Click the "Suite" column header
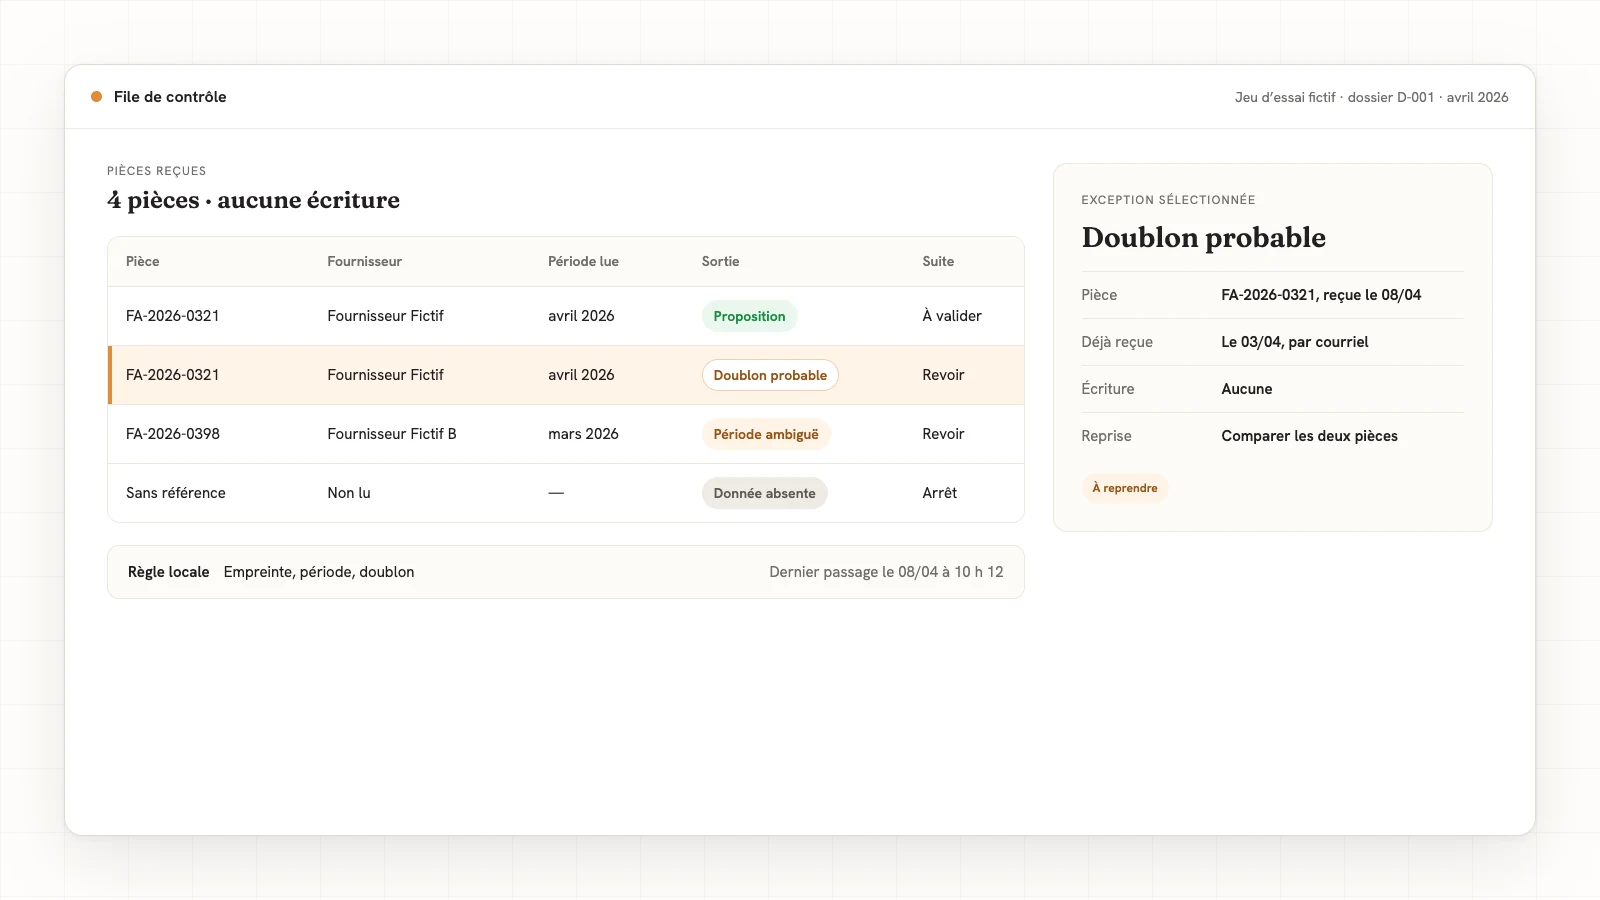Viewport: 1600px width, 900px height. click(938, 261)
